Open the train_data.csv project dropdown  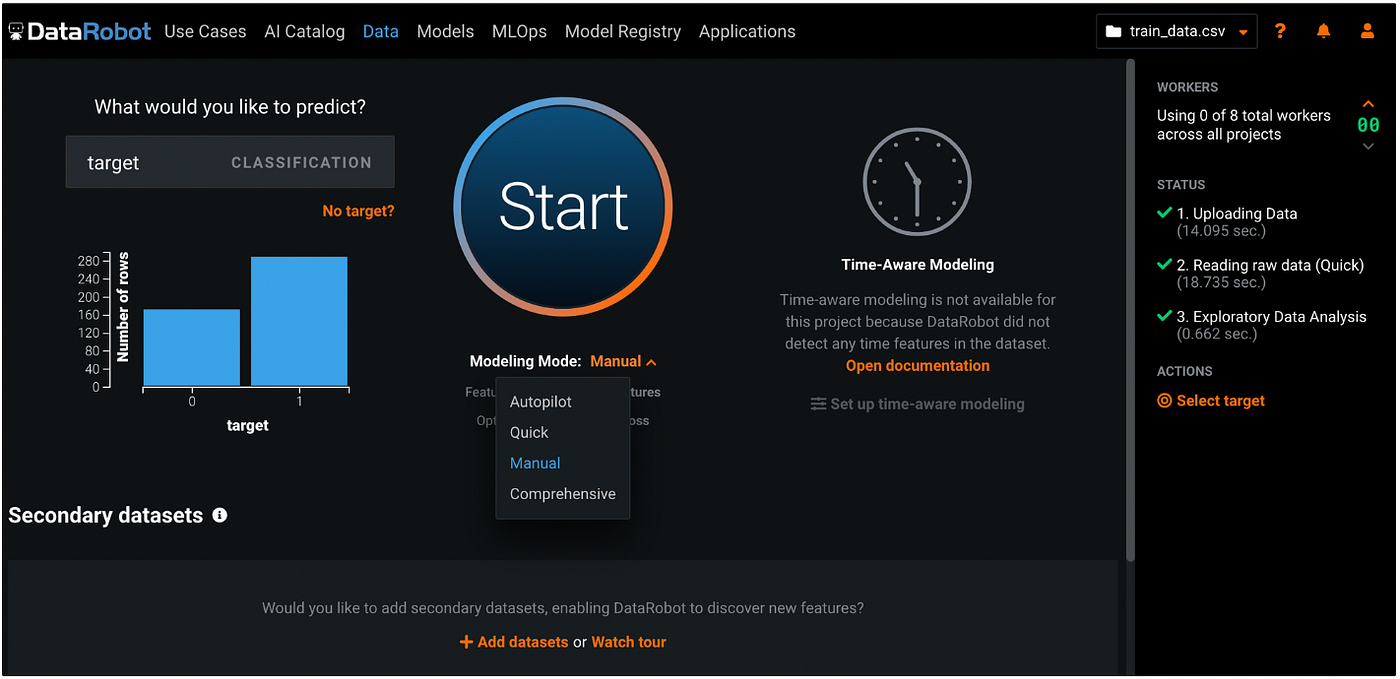[1177, 31]
